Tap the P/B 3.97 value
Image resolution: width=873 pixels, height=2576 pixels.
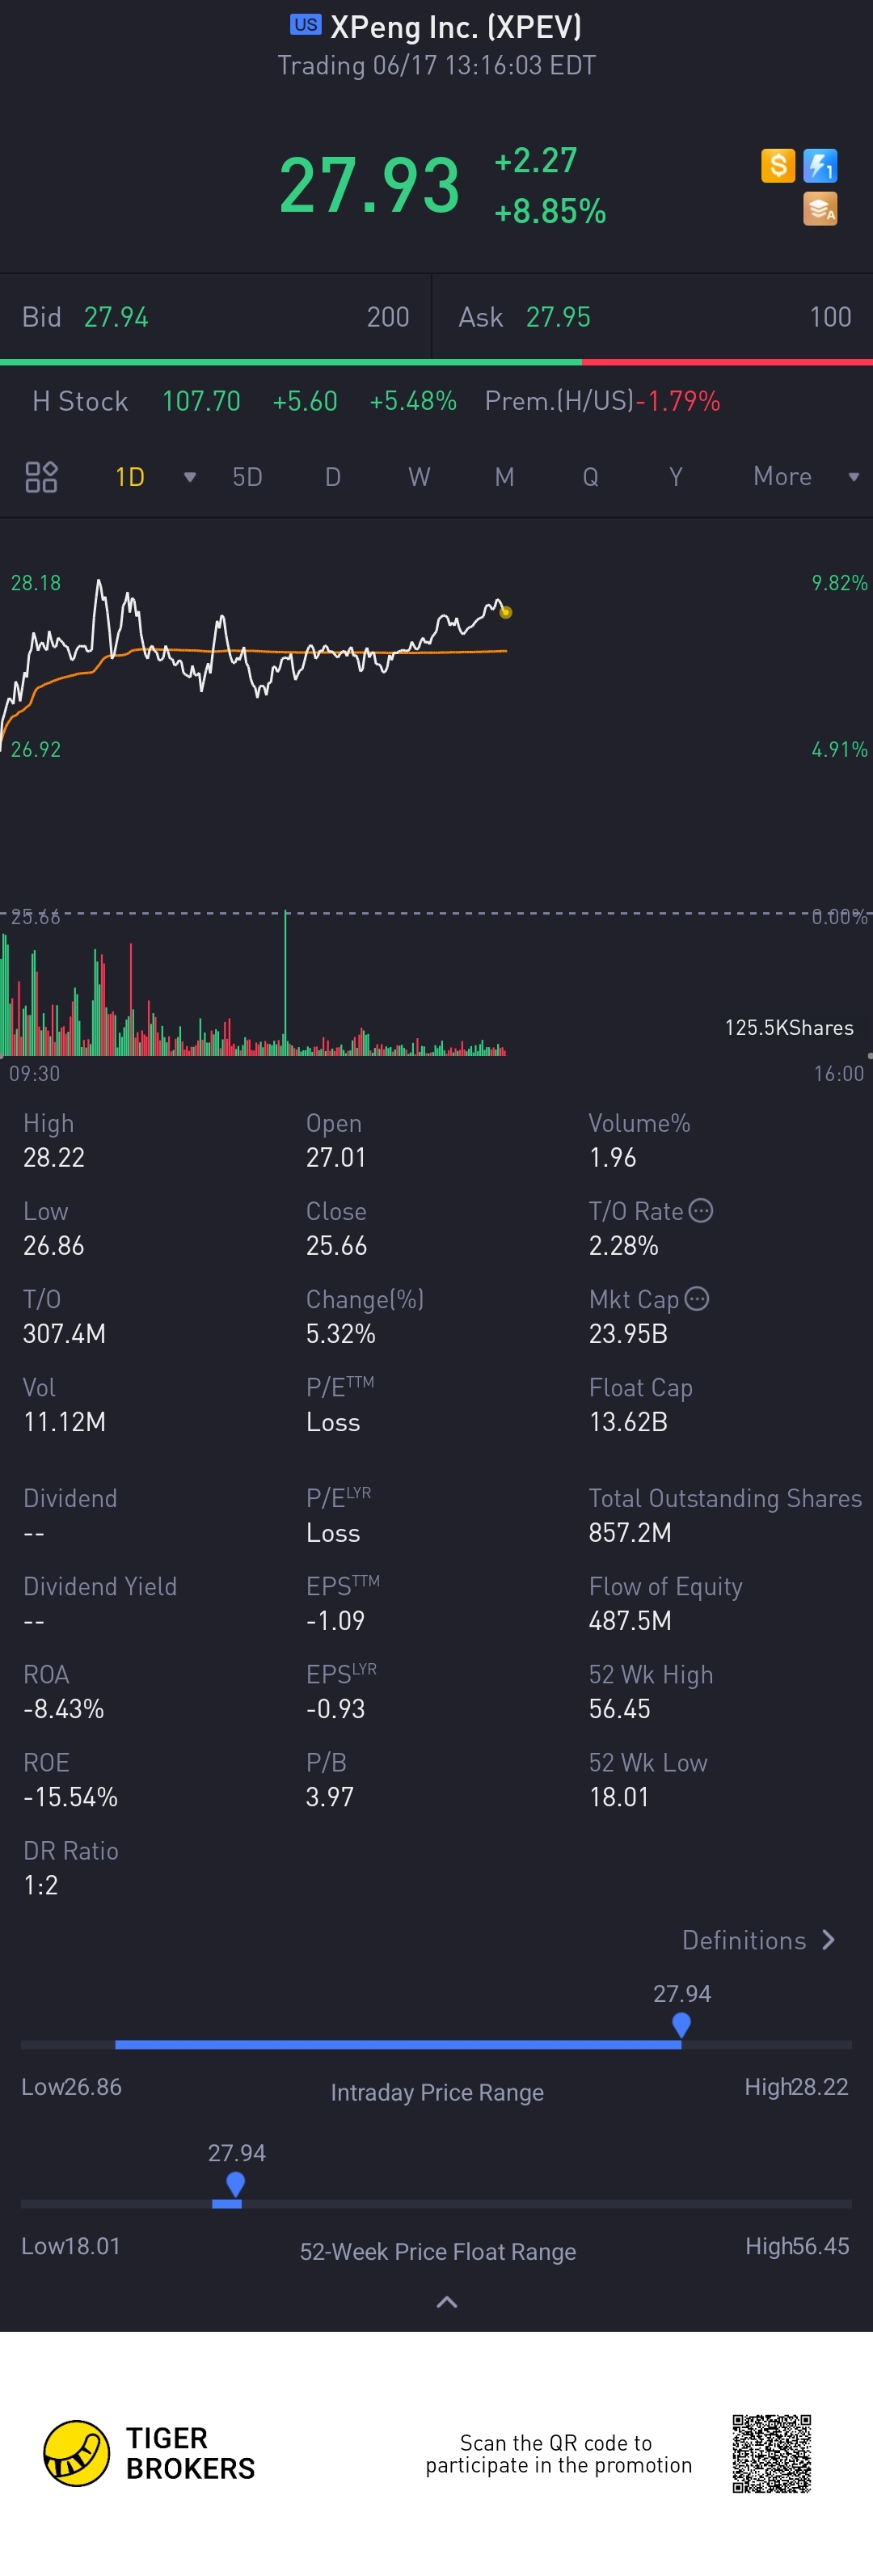(330, 1797)
